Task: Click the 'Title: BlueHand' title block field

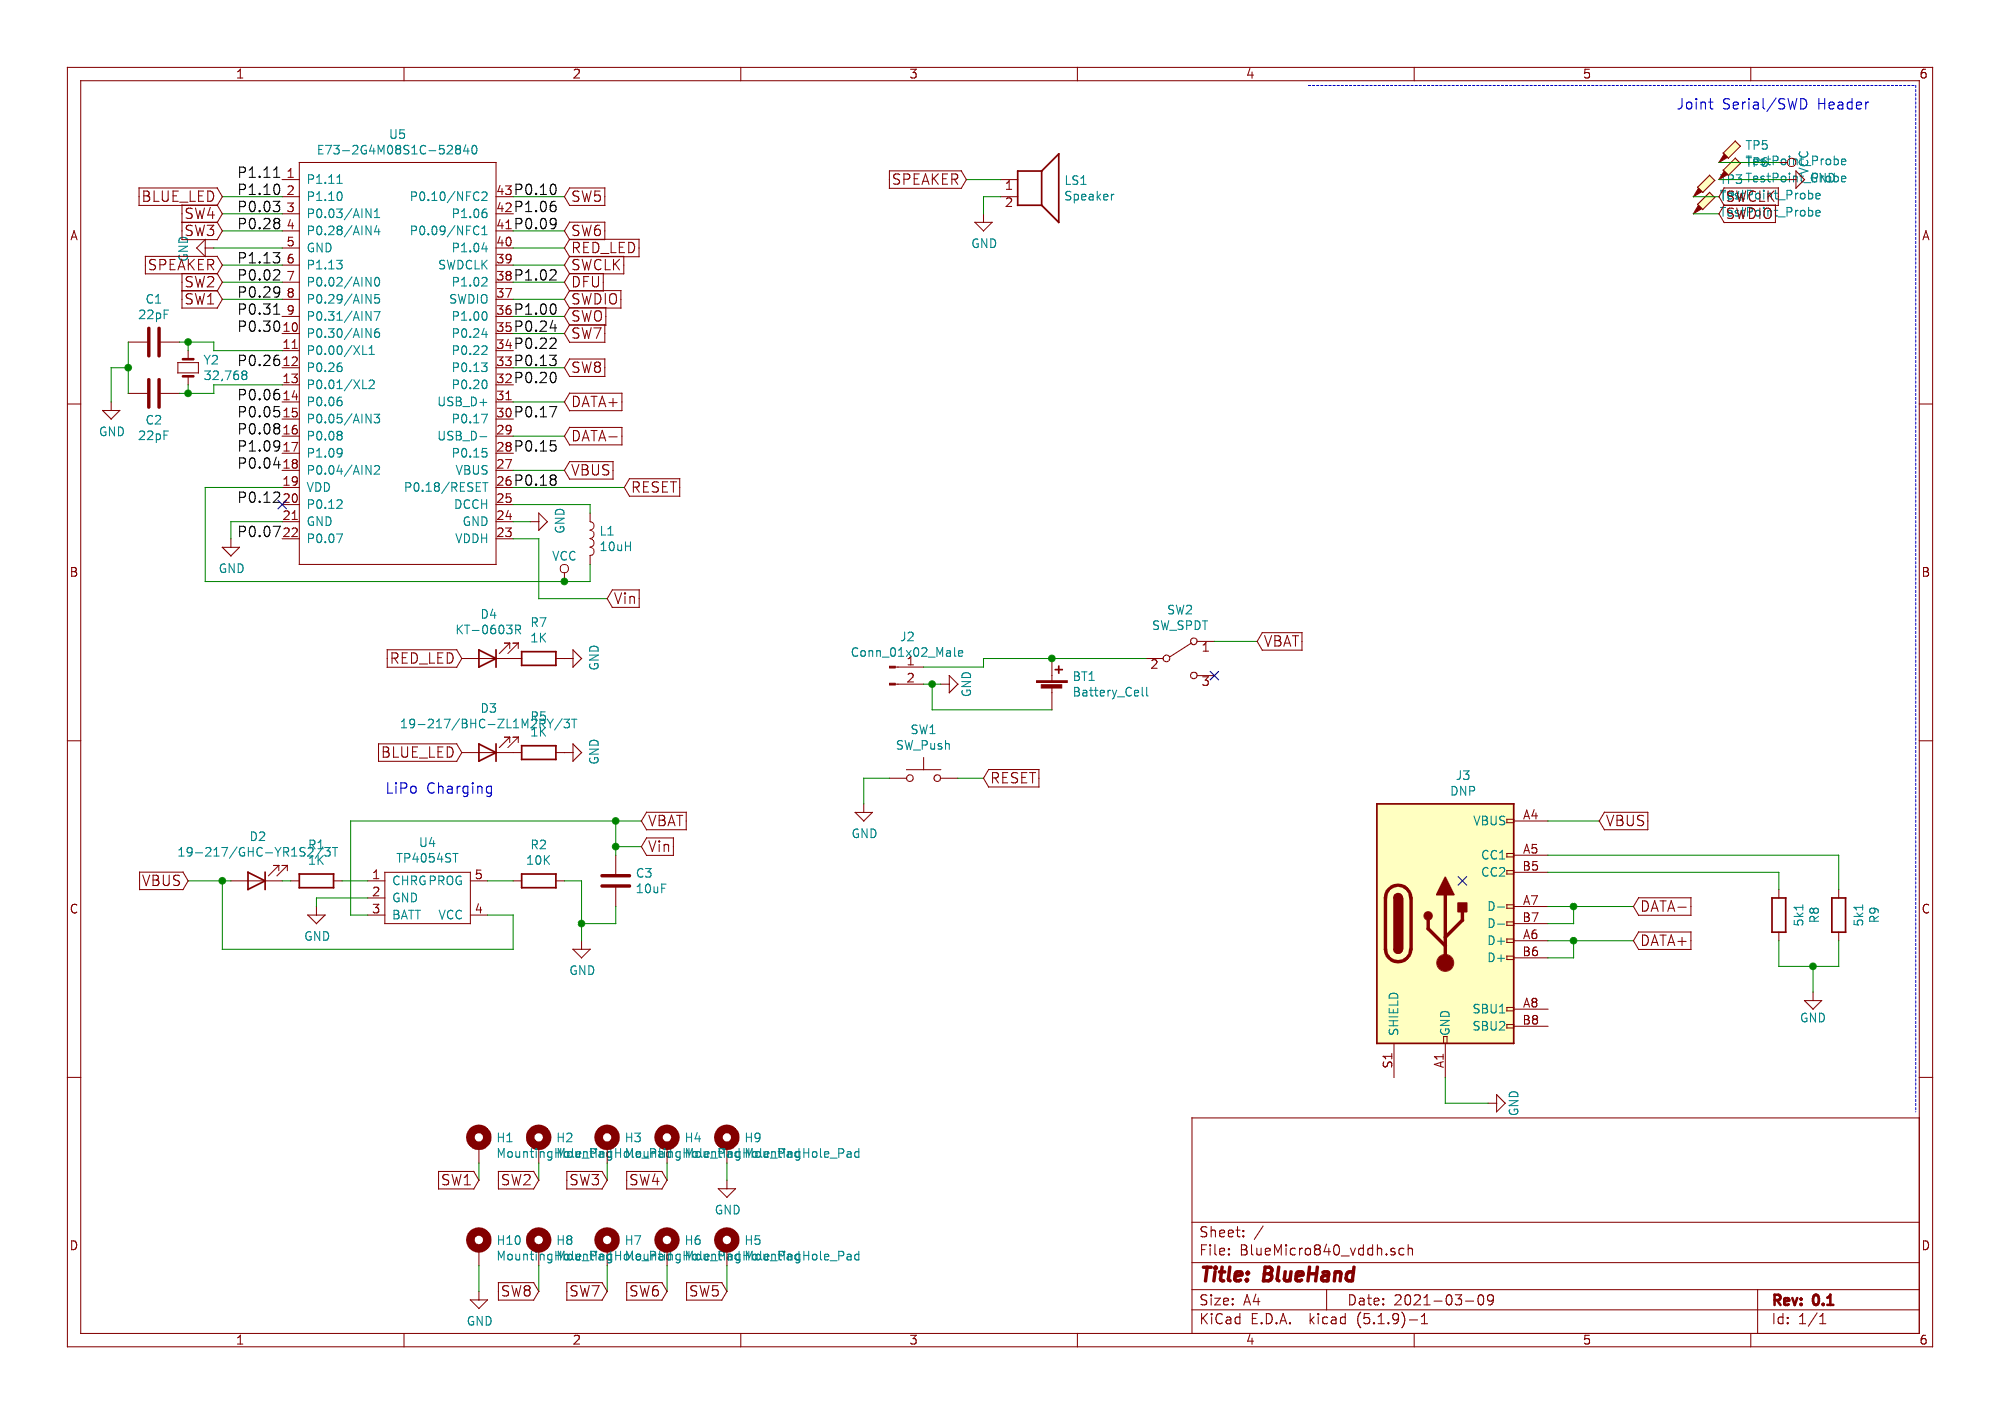Action: 1278,1275
